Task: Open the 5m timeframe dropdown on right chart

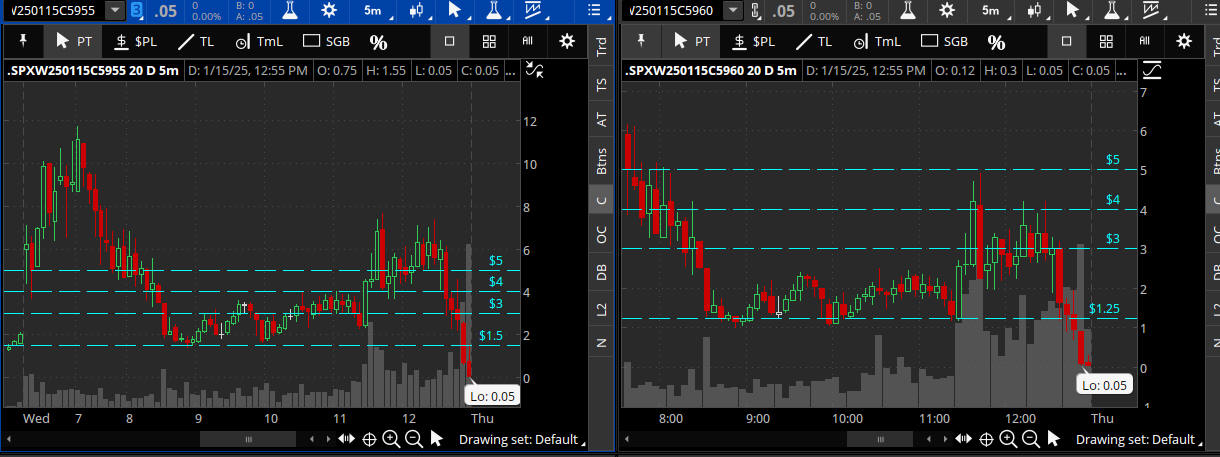Action: pos(990,10)
